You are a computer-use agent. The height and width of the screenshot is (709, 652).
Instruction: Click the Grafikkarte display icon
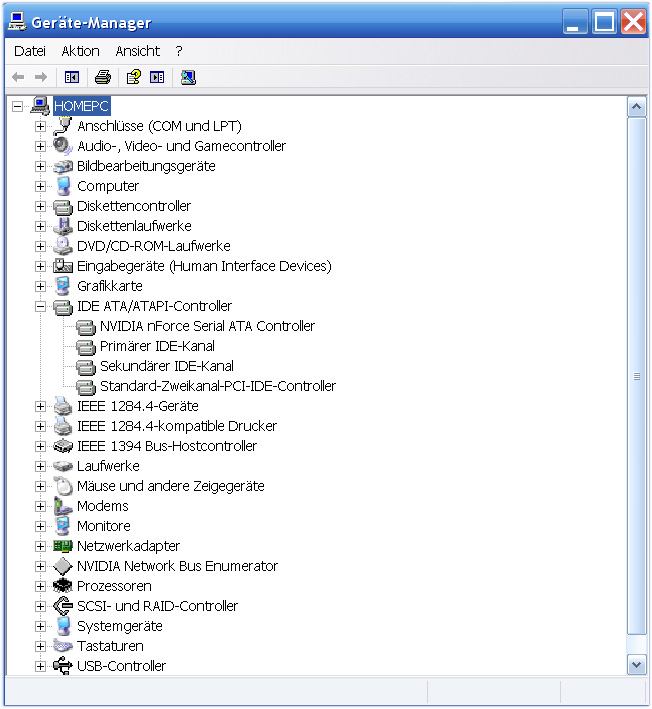pos(62,286)
